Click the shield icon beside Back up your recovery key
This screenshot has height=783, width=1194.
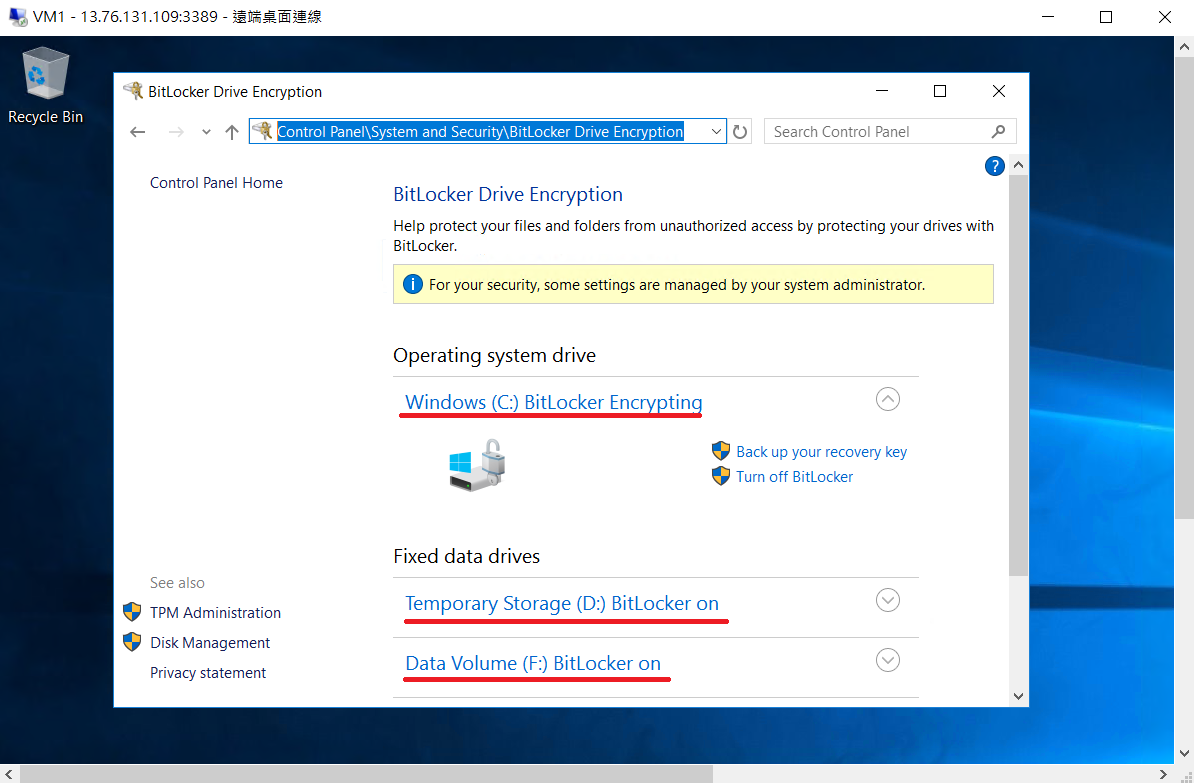(720, 451)
